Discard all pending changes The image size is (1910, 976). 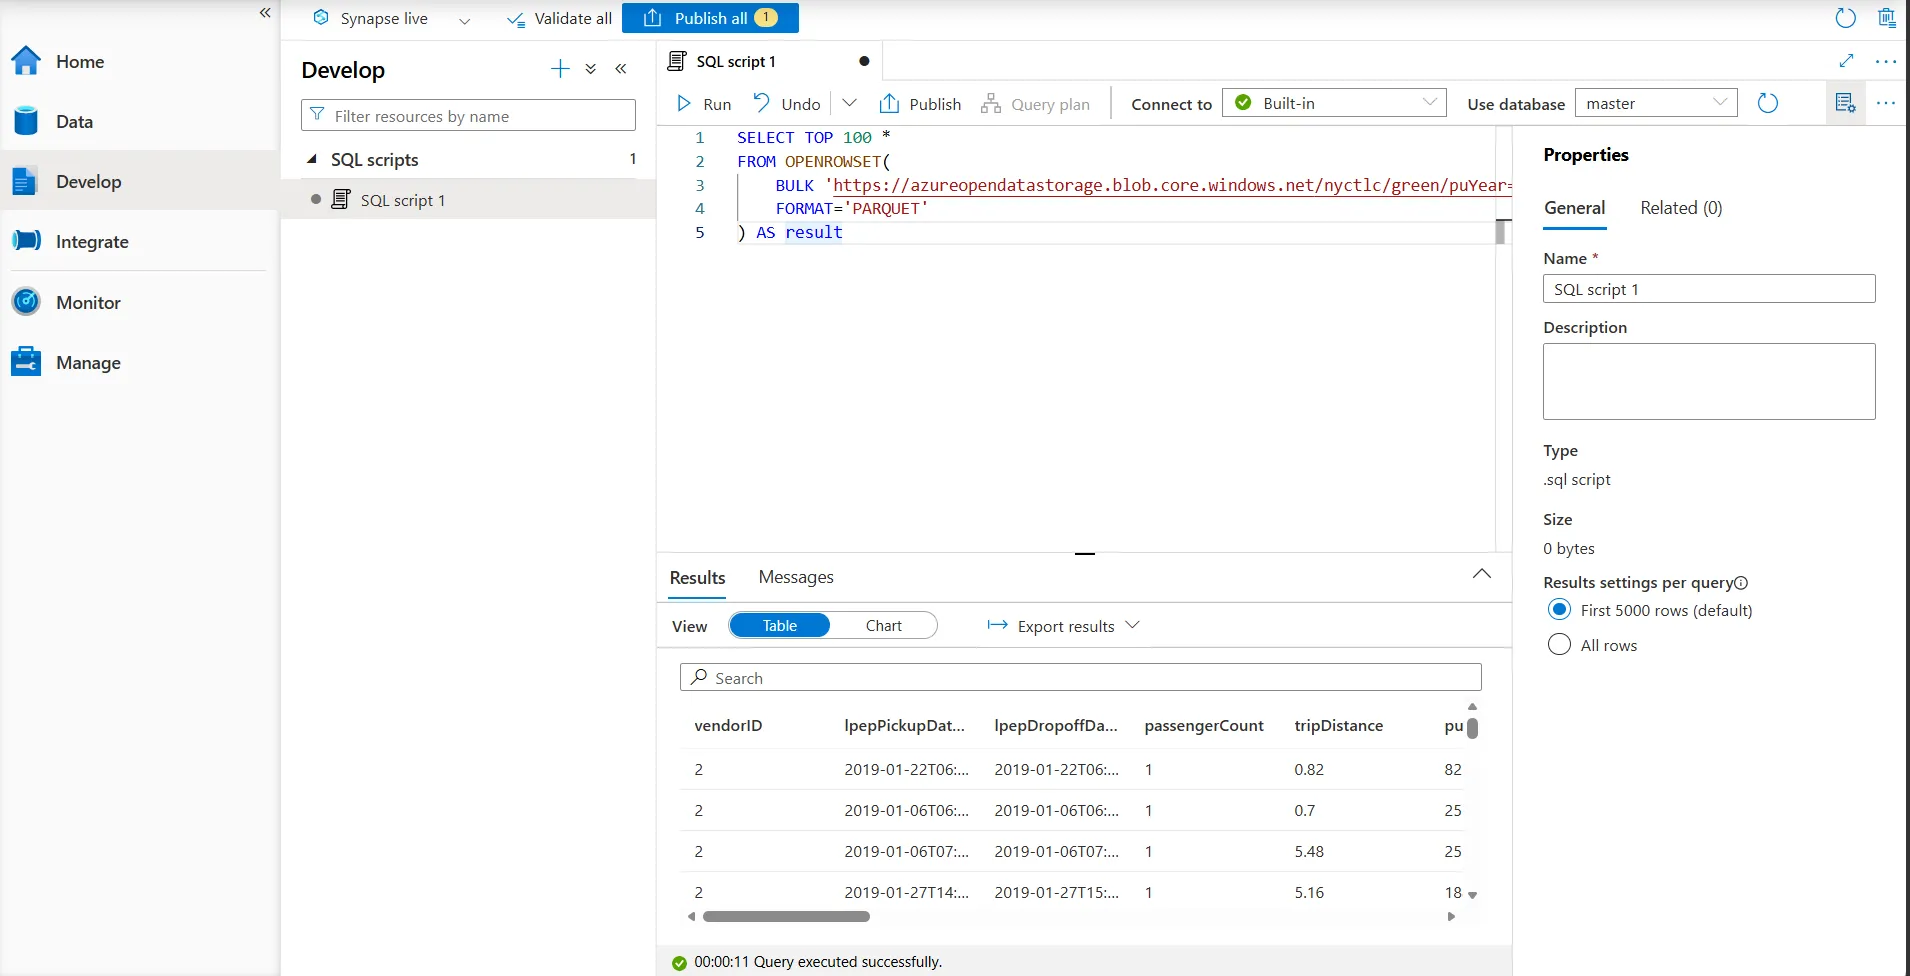pos(1887,18)
